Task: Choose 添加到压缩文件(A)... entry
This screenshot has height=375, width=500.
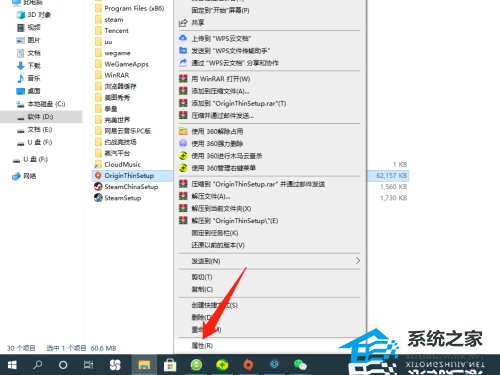Action: (214, 91)
